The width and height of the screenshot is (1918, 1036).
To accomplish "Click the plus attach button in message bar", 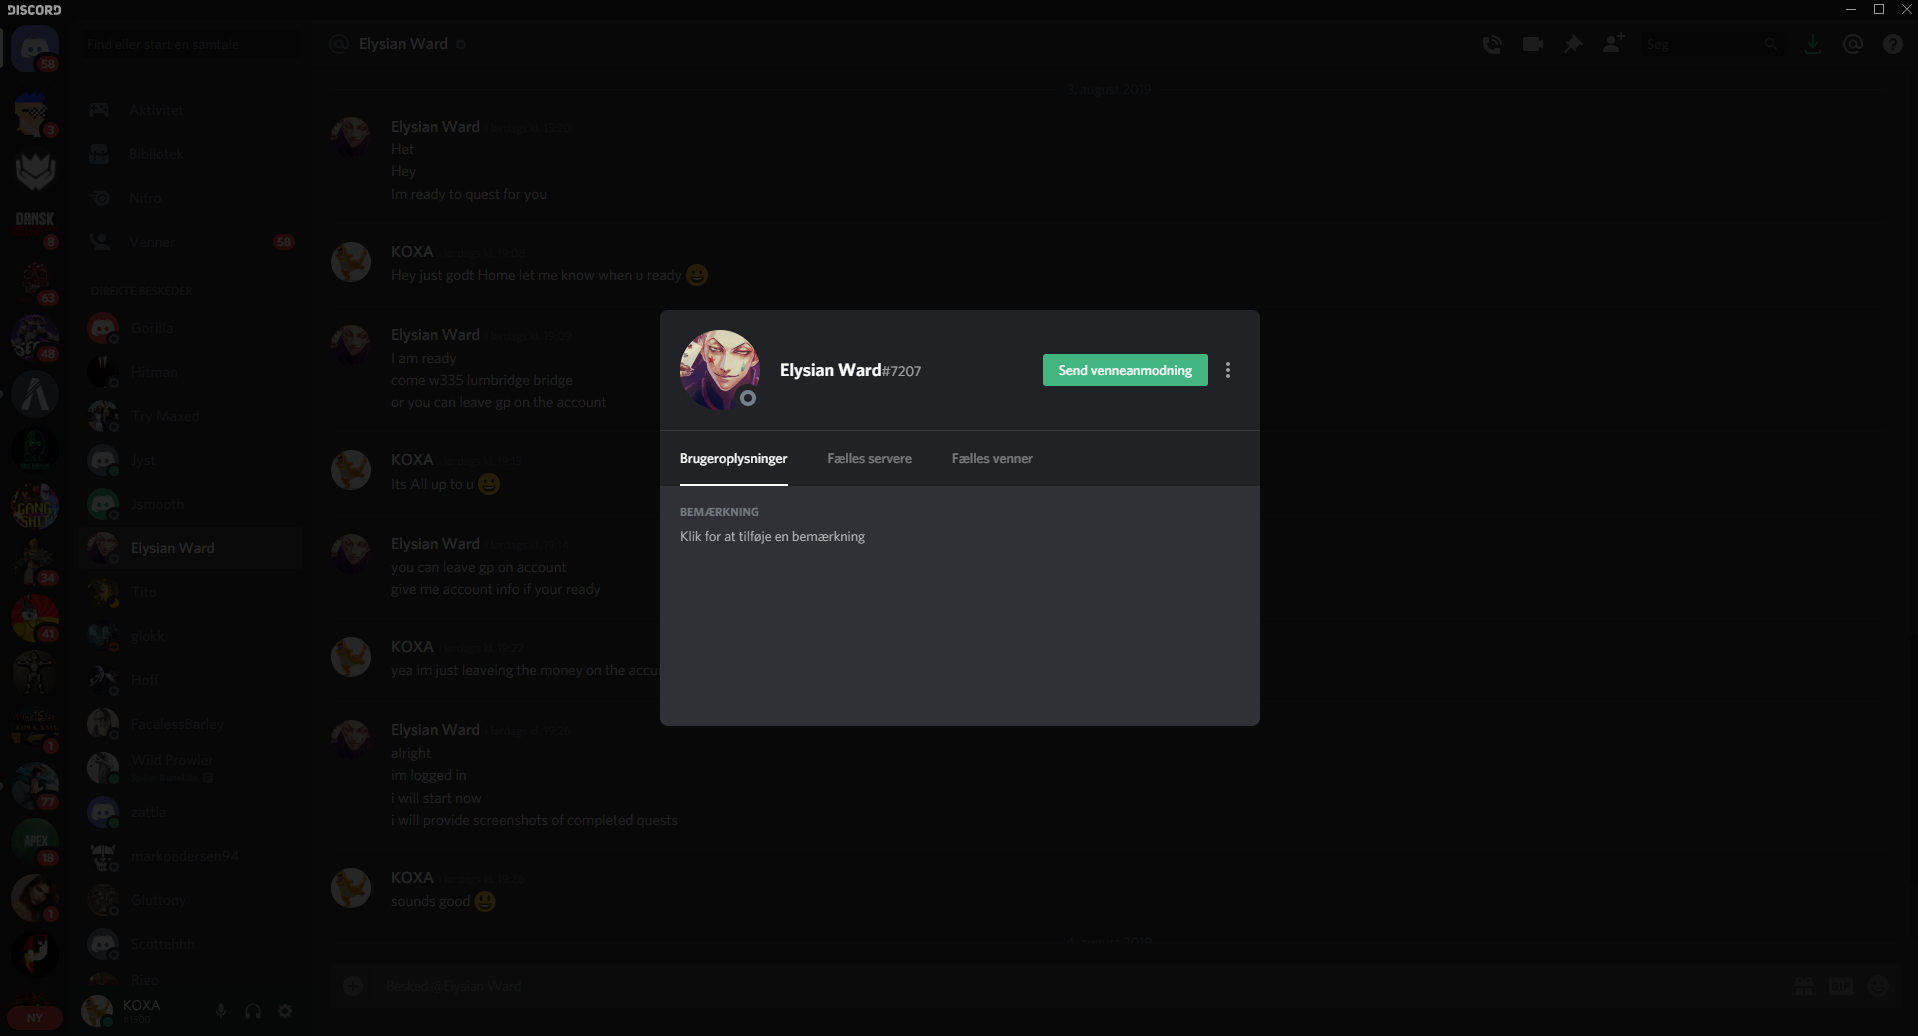I will click(353, 986).
